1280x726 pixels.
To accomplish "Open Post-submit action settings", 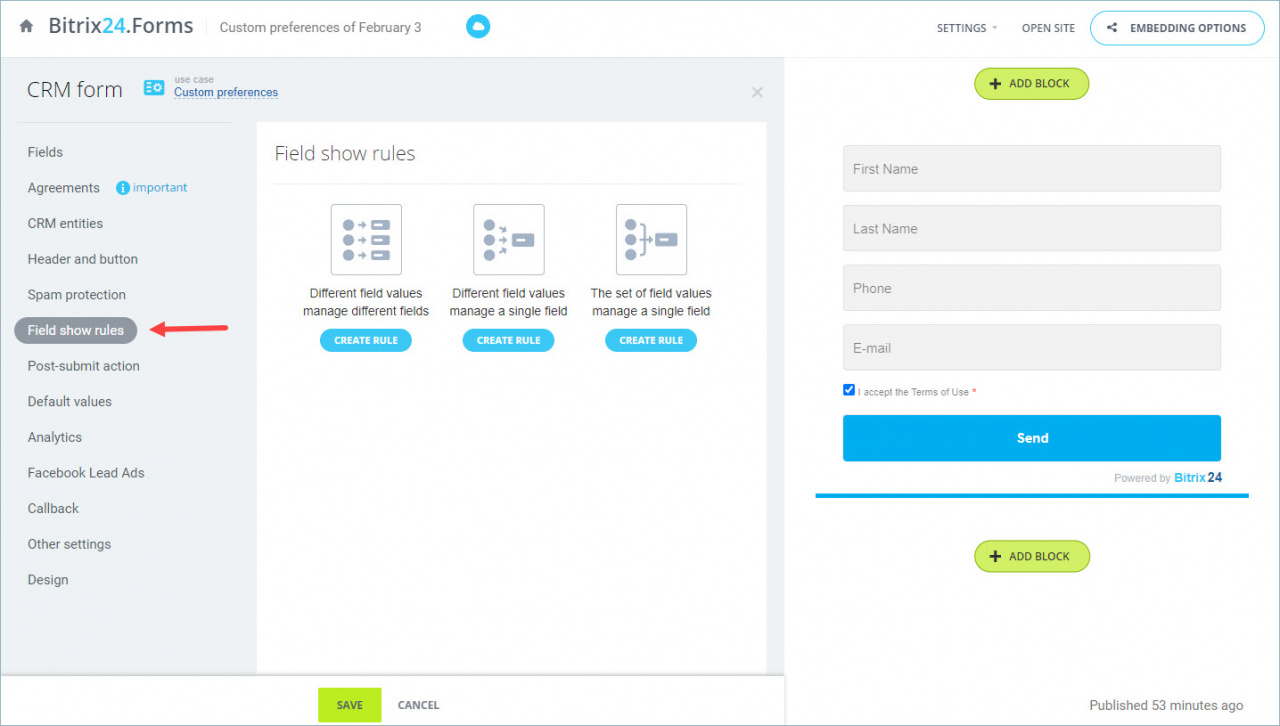I will pos(84,366).
